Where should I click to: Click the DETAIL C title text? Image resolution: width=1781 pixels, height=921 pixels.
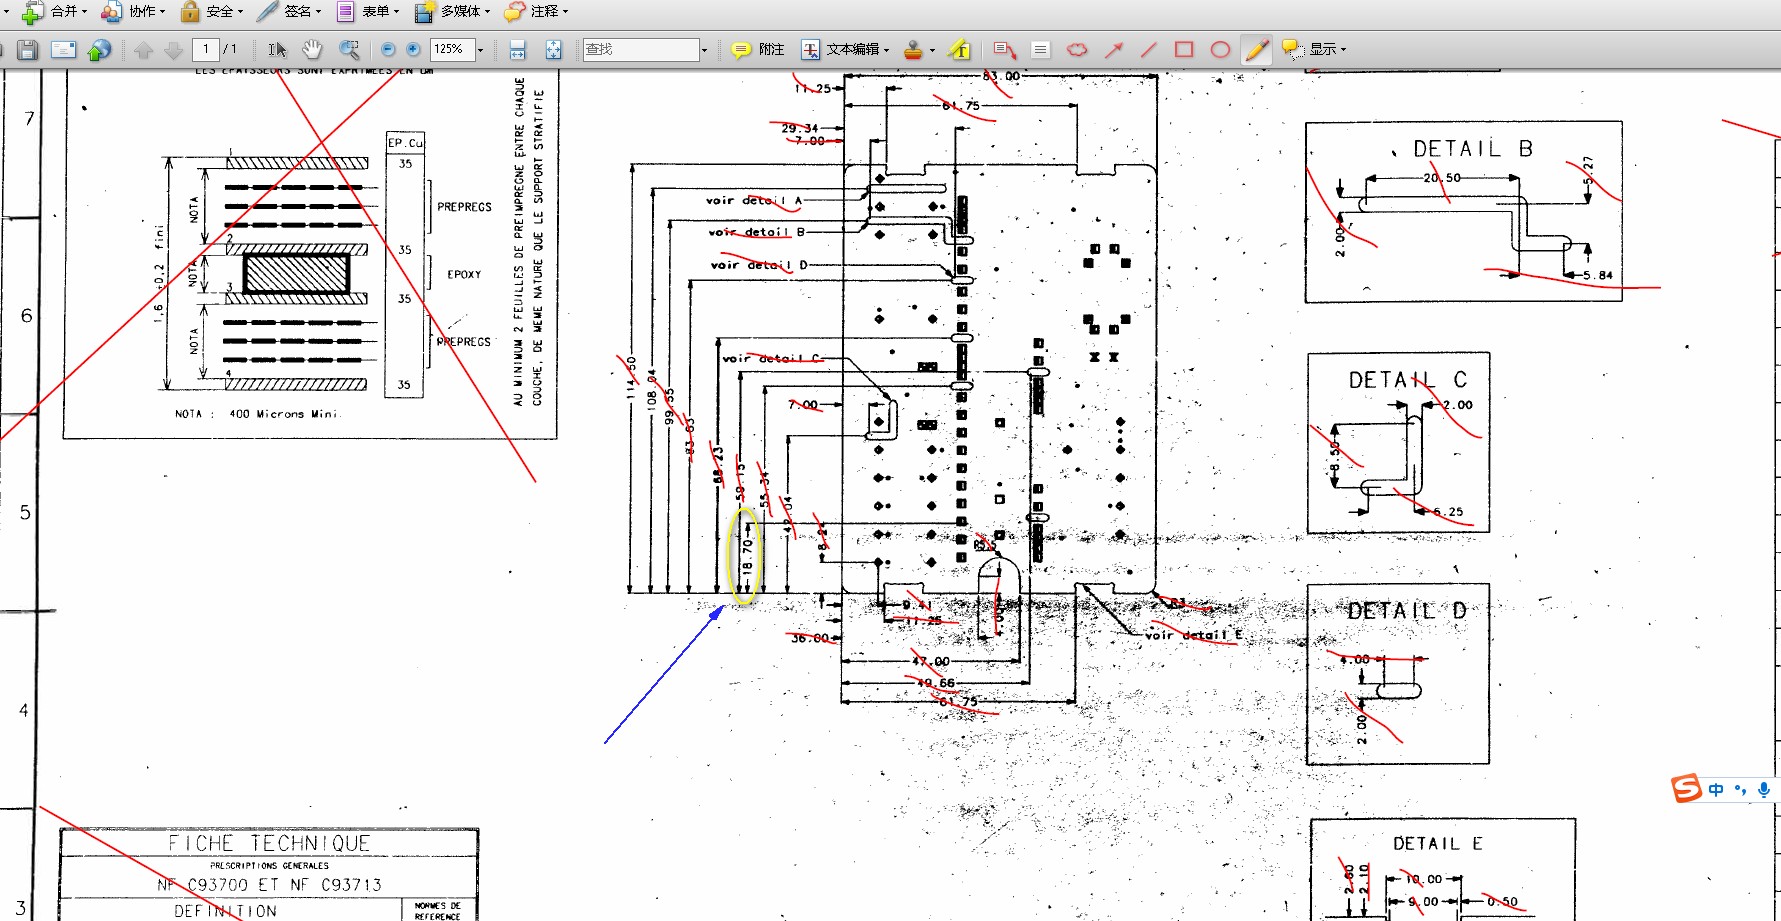(1408, 380)
